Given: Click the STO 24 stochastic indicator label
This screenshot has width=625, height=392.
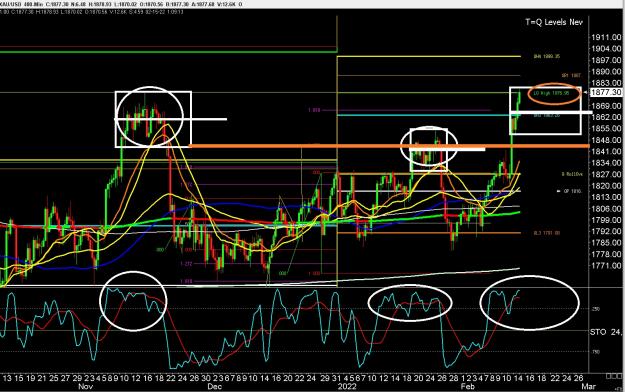Looking at the screenshot, I should 606,332.
